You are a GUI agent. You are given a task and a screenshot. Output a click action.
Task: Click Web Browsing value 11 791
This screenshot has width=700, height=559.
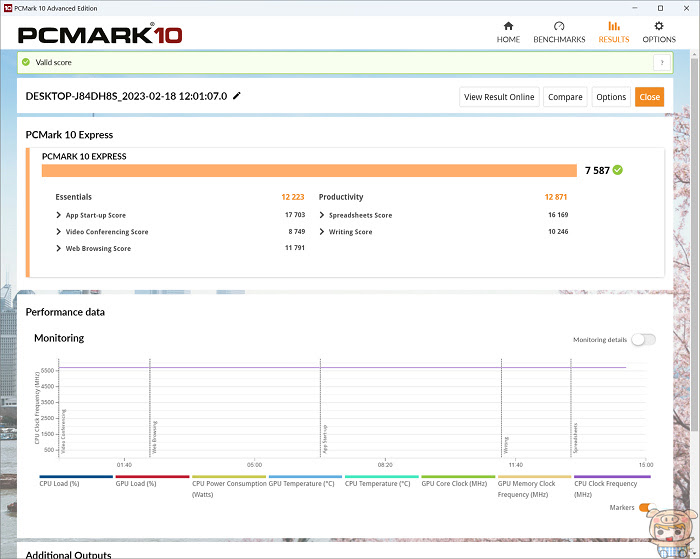(x=295, y=248)
